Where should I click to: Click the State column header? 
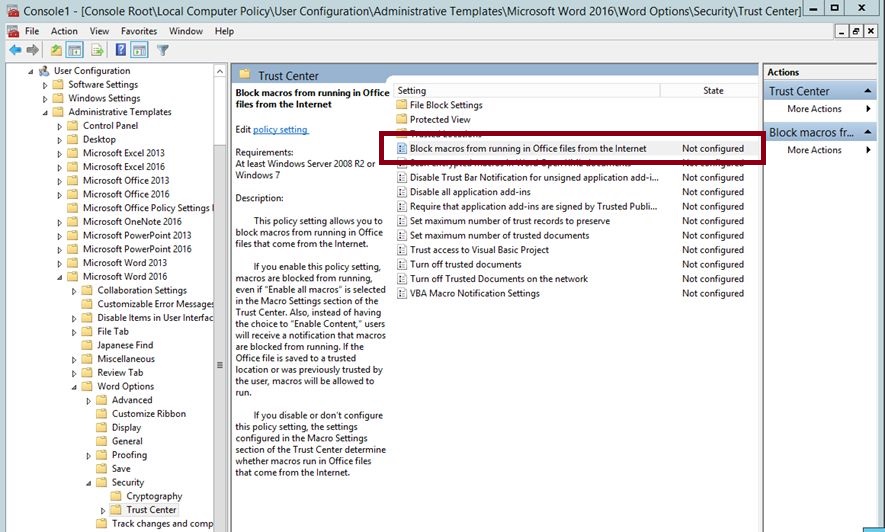[713, 90]
